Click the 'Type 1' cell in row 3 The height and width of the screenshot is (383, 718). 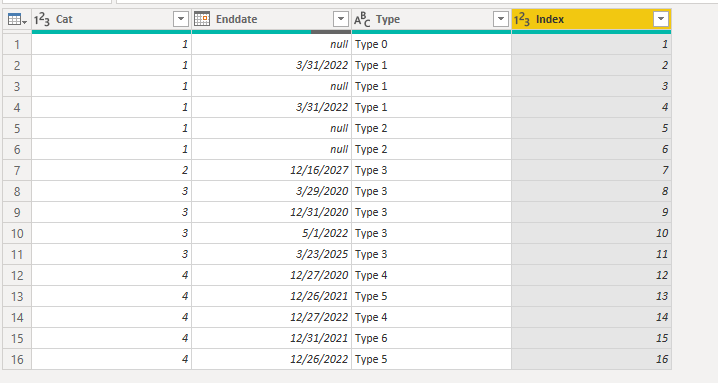click(x=431, y=87)
